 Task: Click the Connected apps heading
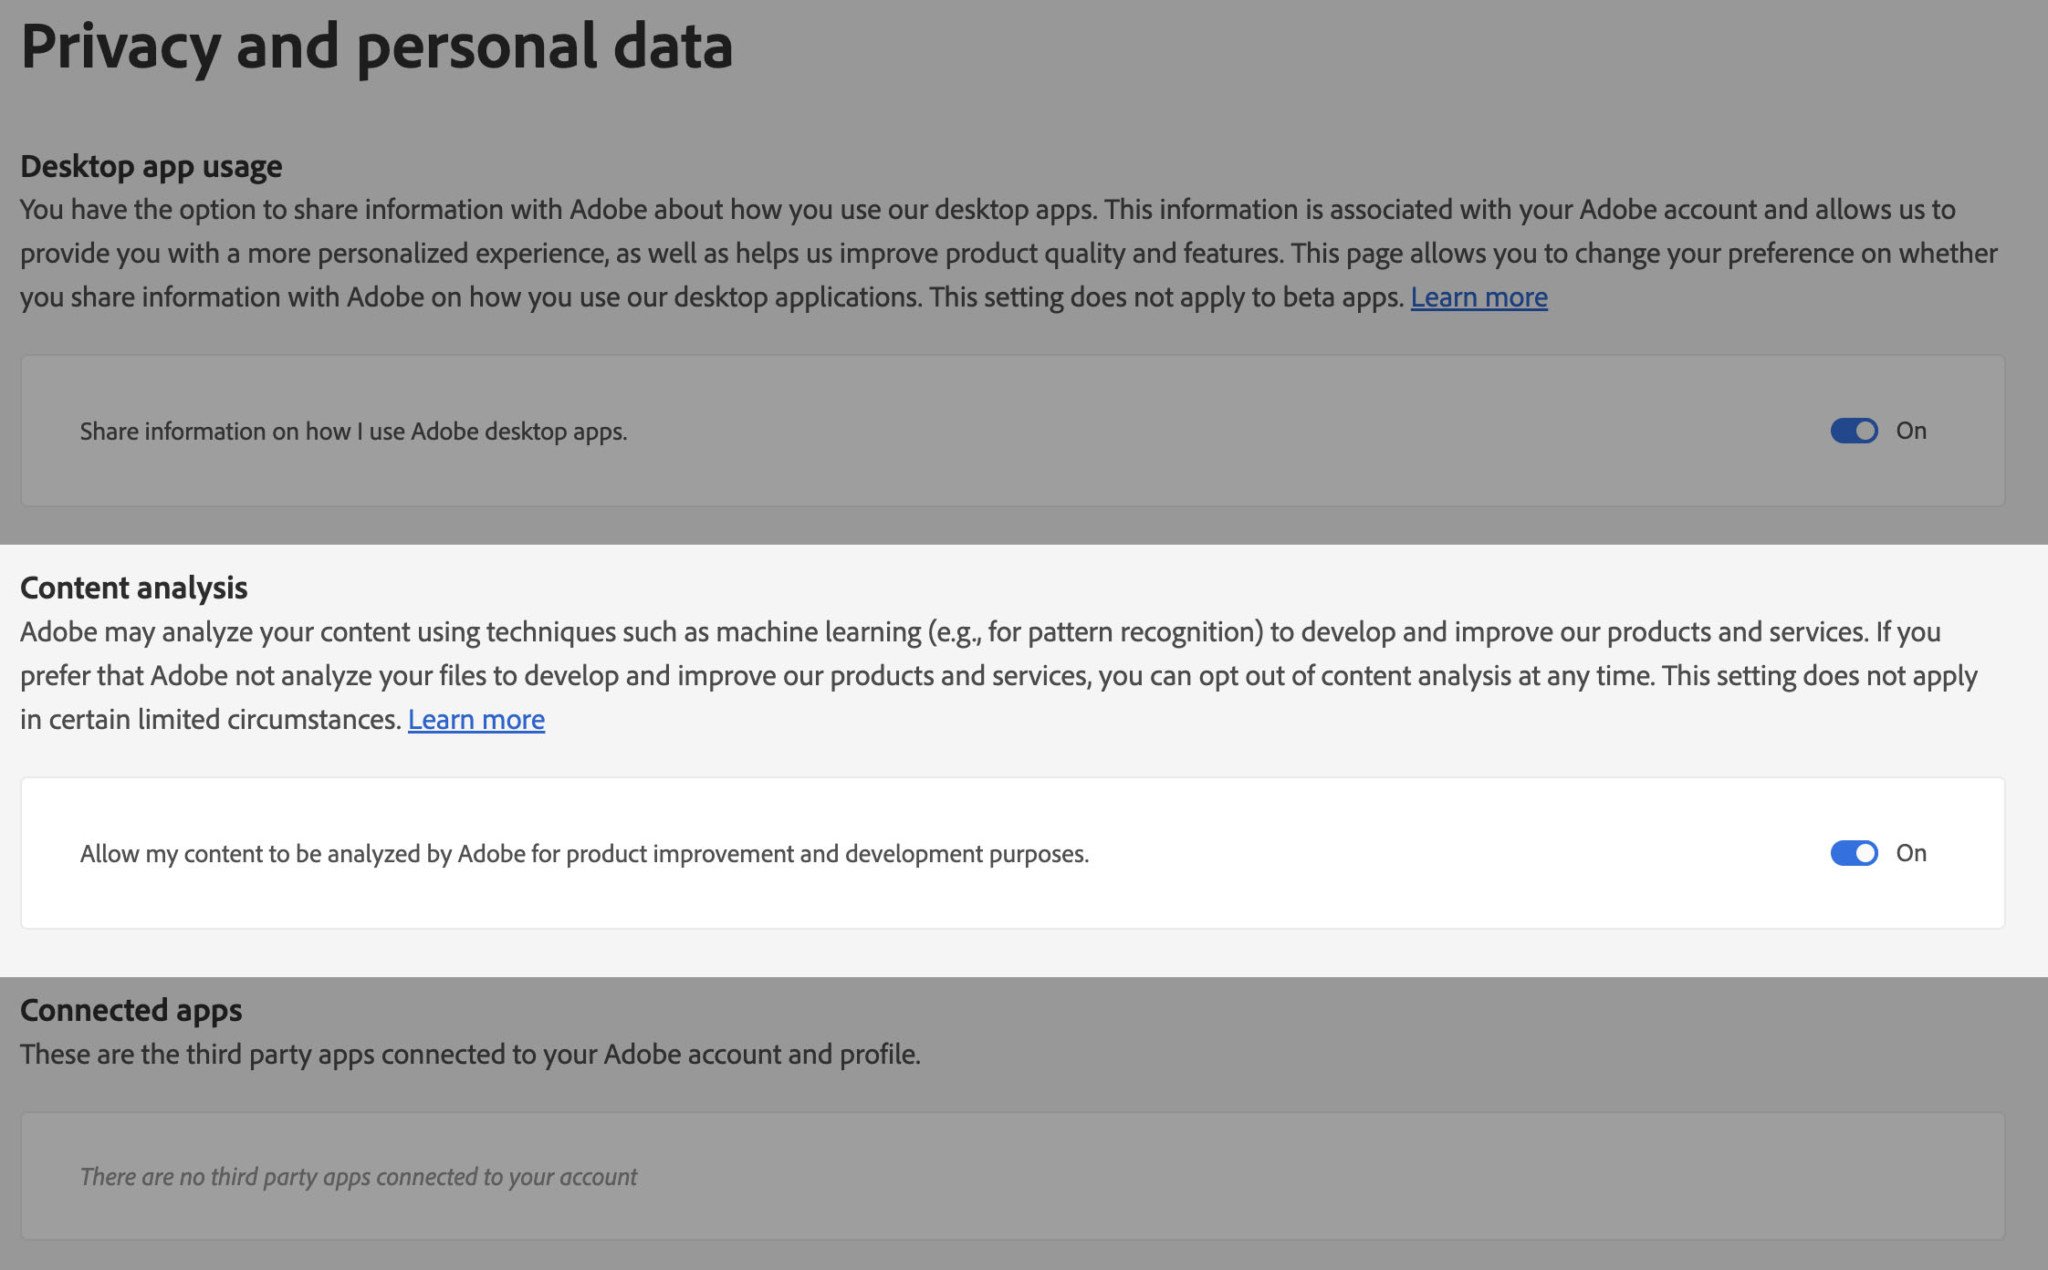coord(131,1010)
